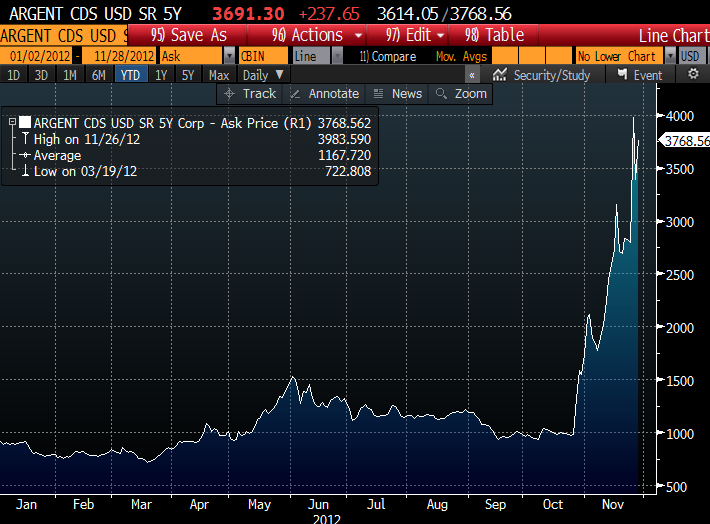Click Mov. Avgs label
Viewport: 710px width, 524px height.
(461, 56)
